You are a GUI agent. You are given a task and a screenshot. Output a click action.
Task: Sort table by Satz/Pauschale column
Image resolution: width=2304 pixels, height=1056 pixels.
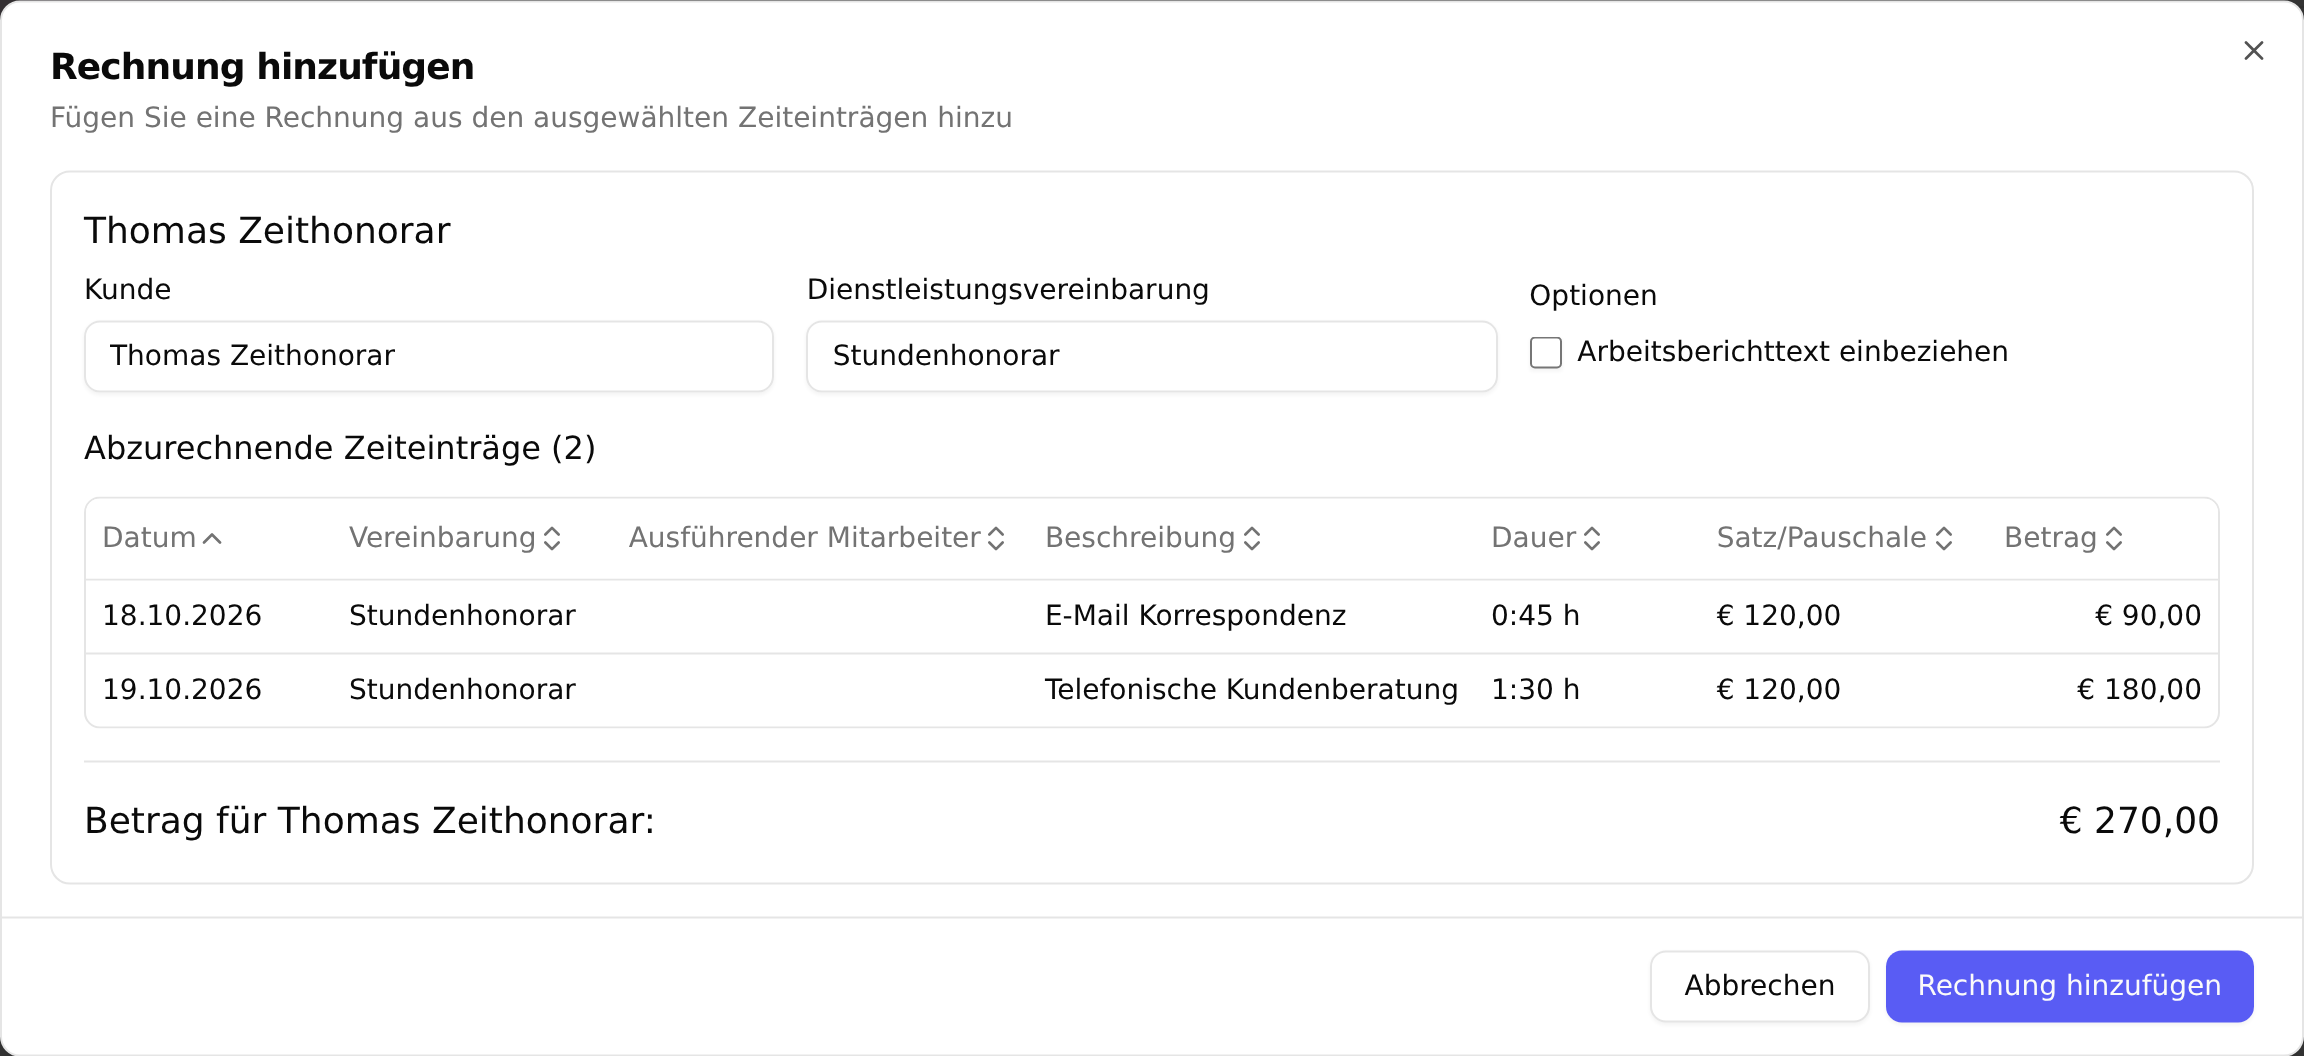click(x=1835, y=538)
